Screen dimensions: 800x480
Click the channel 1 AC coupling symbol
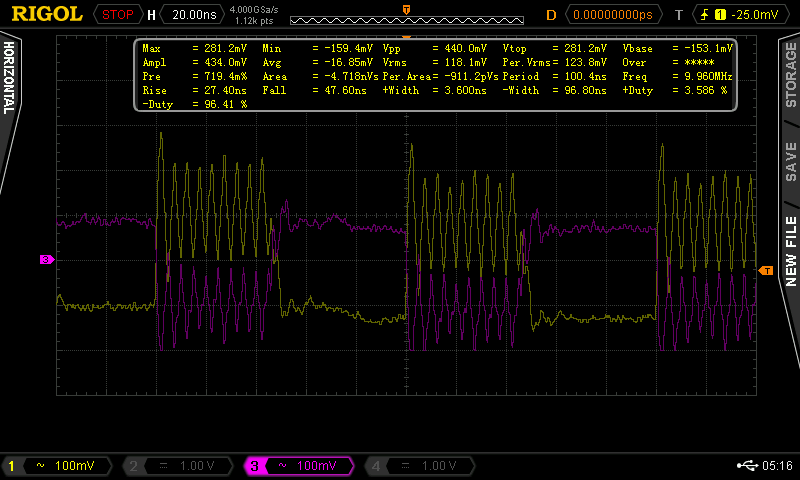click(40, 465)
